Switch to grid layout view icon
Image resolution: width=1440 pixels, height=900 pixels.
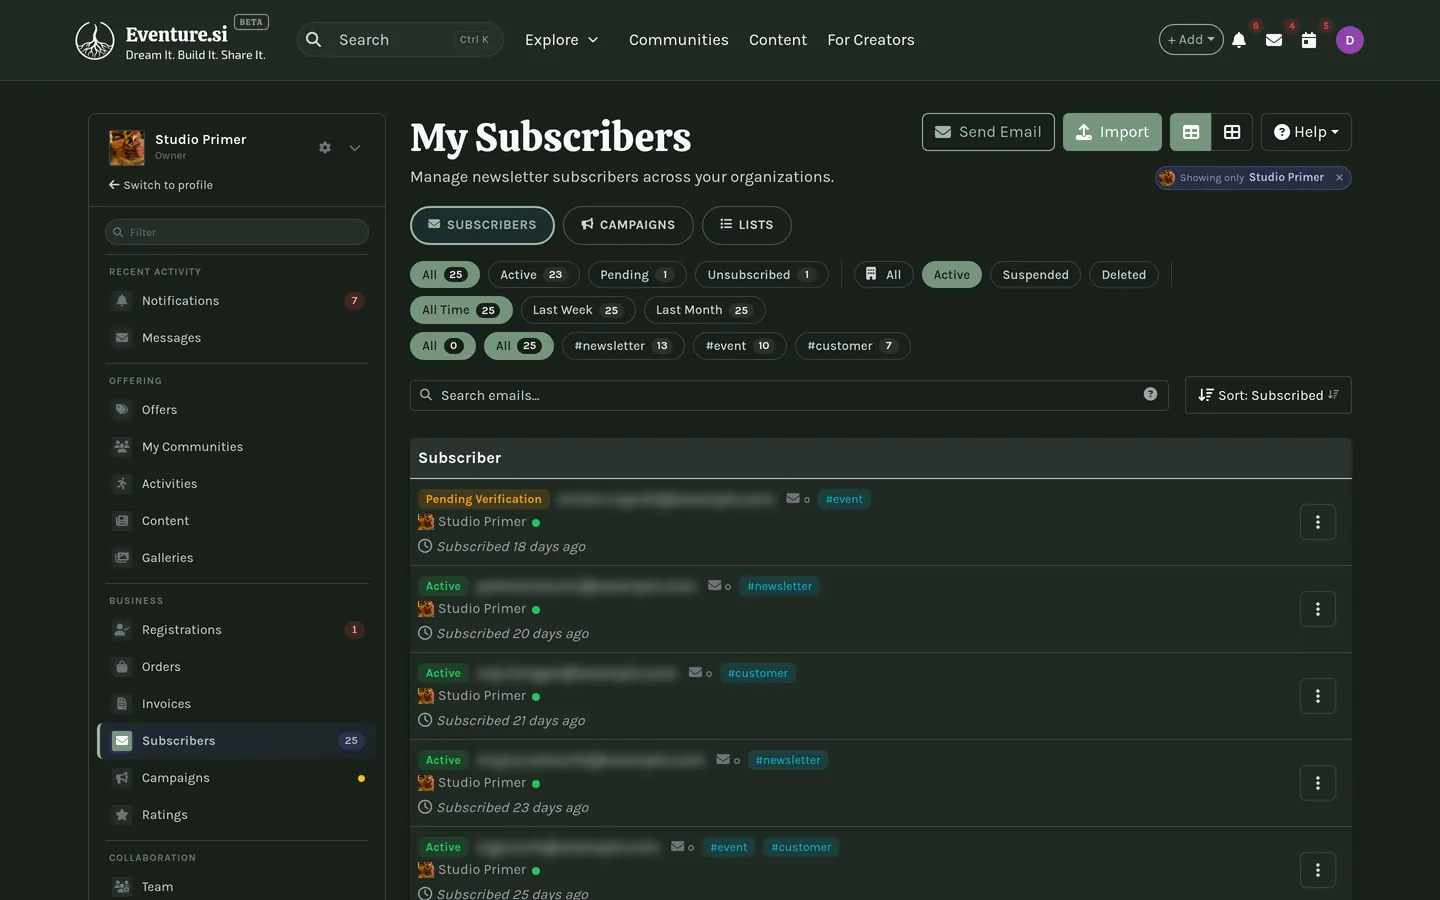pyautogui.click(x=1232, y=132)
